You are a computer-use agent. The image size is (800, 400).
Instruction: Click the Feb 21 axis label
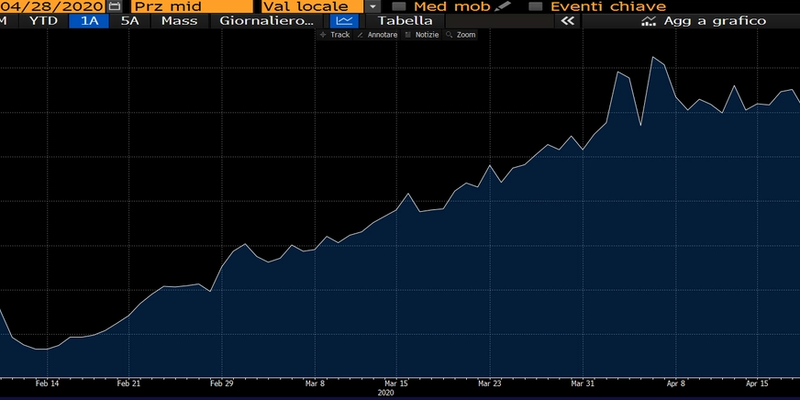click(129, 384)
